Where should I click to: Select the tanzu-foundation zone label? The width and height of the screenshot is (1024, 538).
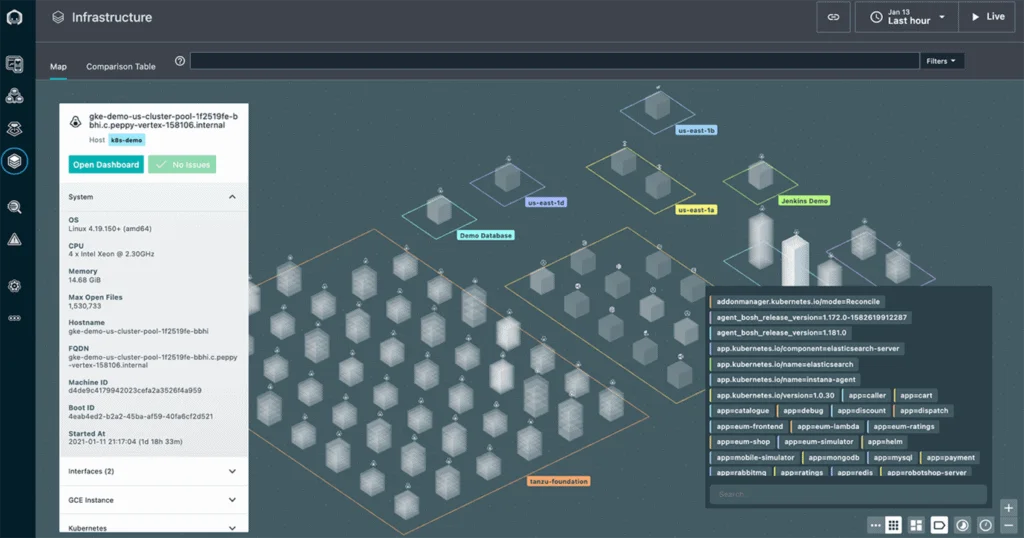559,481
